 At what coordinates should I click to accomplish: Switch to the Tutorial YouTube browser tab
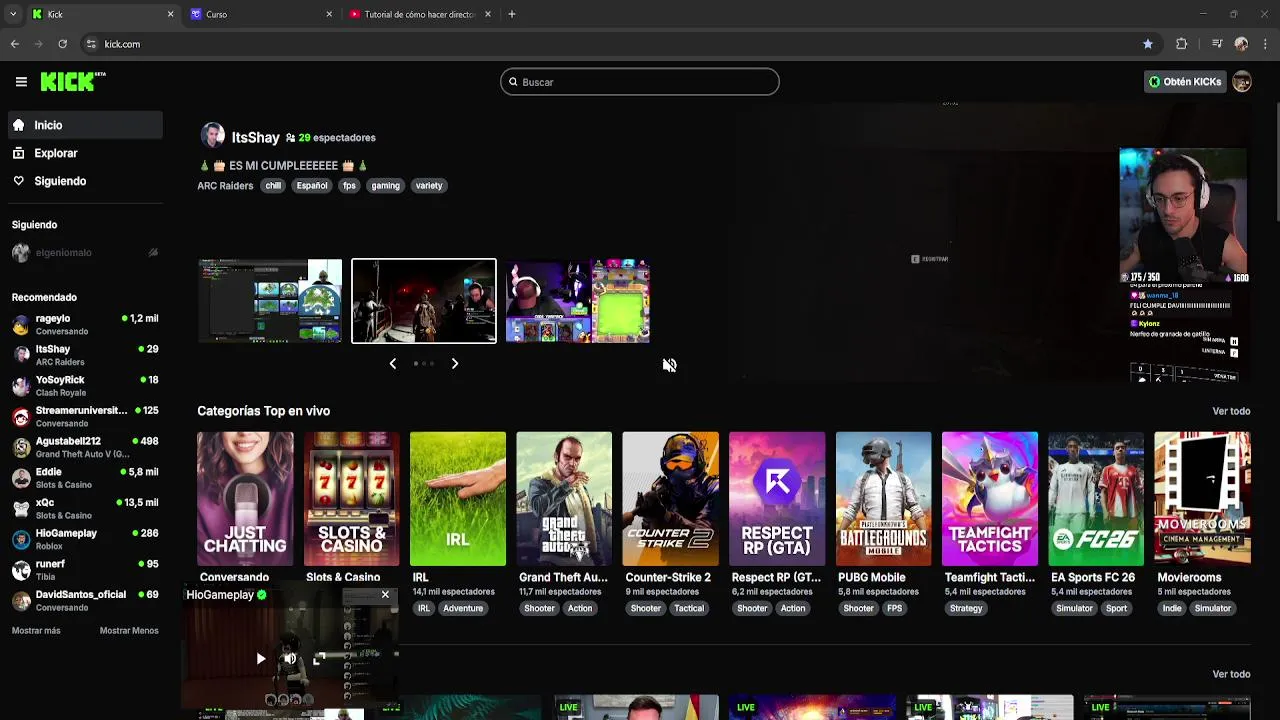(420, 14)
